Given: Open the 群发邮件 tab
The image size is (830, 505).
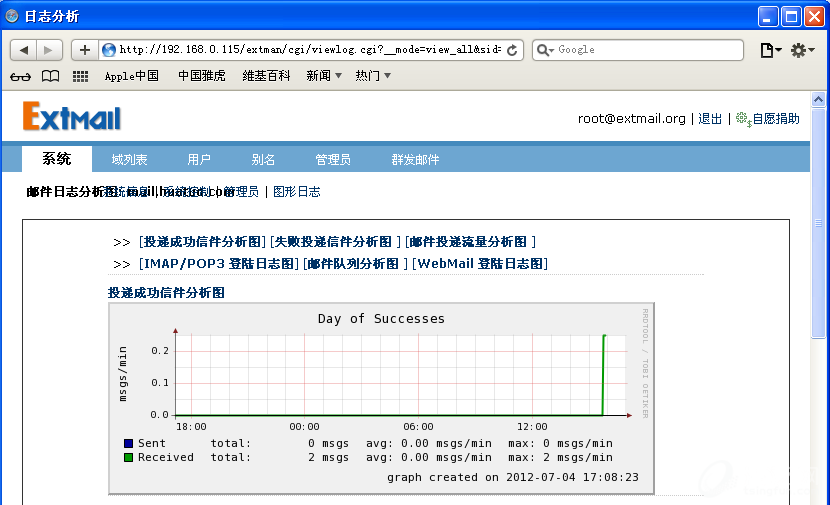Looking at the screenshot, I should pyautogui.click(x=415, y=160).
